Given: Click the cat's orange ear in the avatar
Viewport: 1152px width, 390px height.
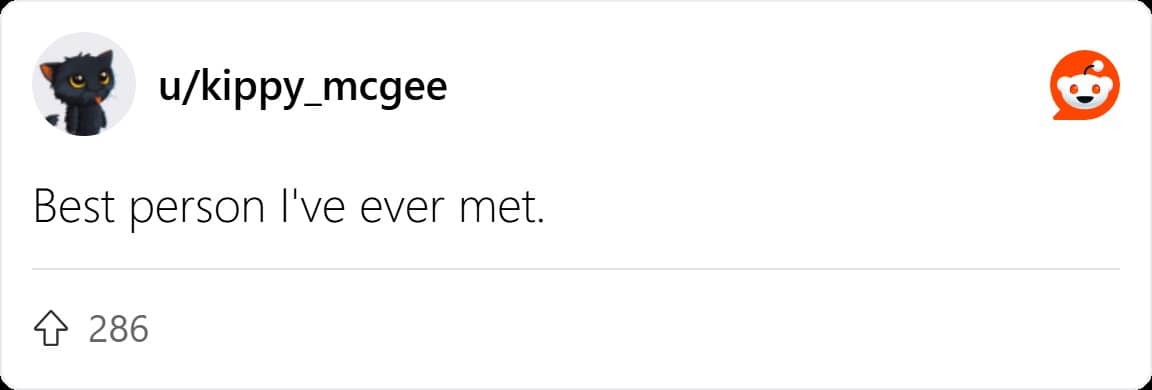Looking at the screenshot, I should [x=47, y=72].
